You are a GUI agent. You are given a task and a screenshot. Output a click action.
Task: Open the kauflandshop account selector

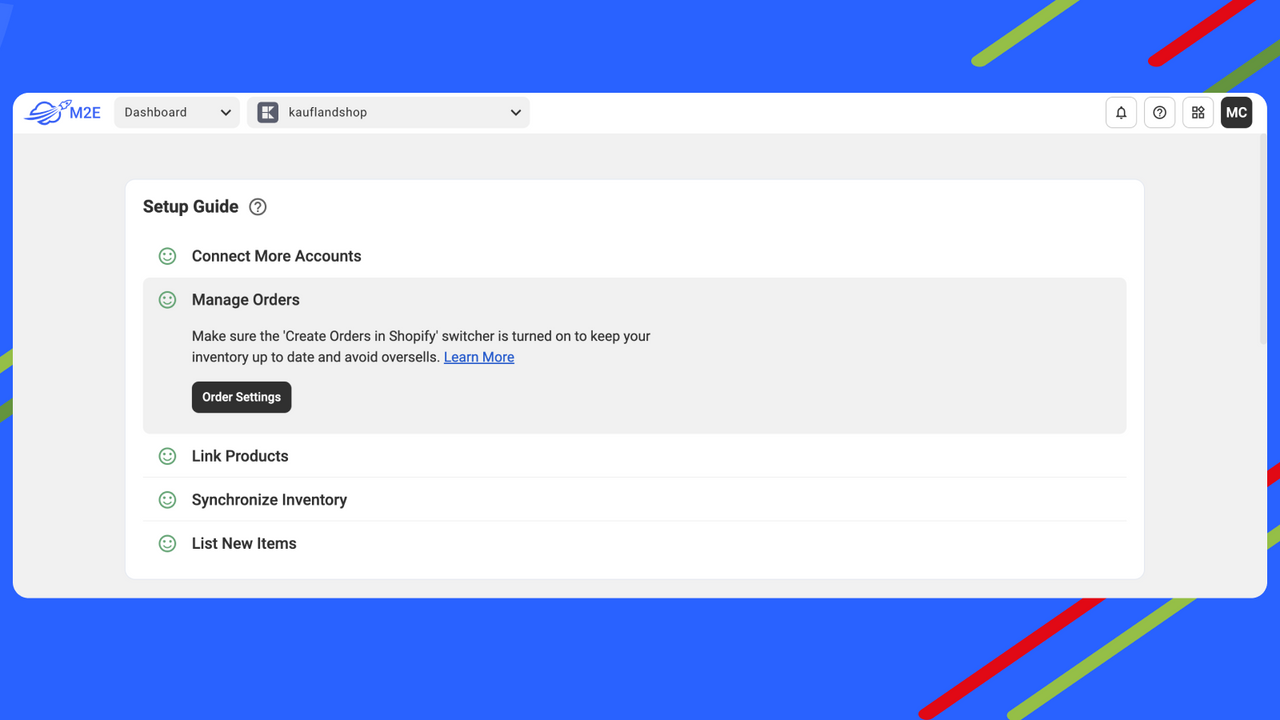[388, 113]
